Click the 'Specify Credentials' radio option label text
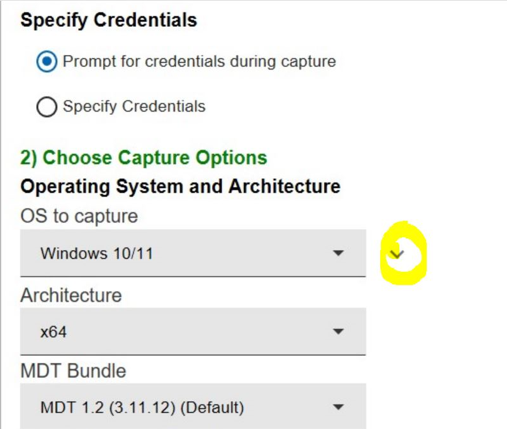The image size is (507, 429). point(134,107)
